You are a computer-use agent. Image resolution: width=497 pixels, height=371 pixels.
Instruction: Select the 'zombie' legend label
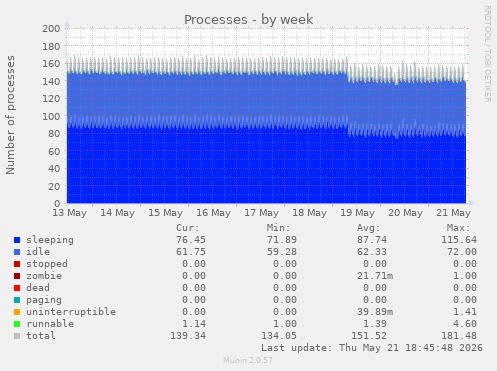click(x=44, y=276)
